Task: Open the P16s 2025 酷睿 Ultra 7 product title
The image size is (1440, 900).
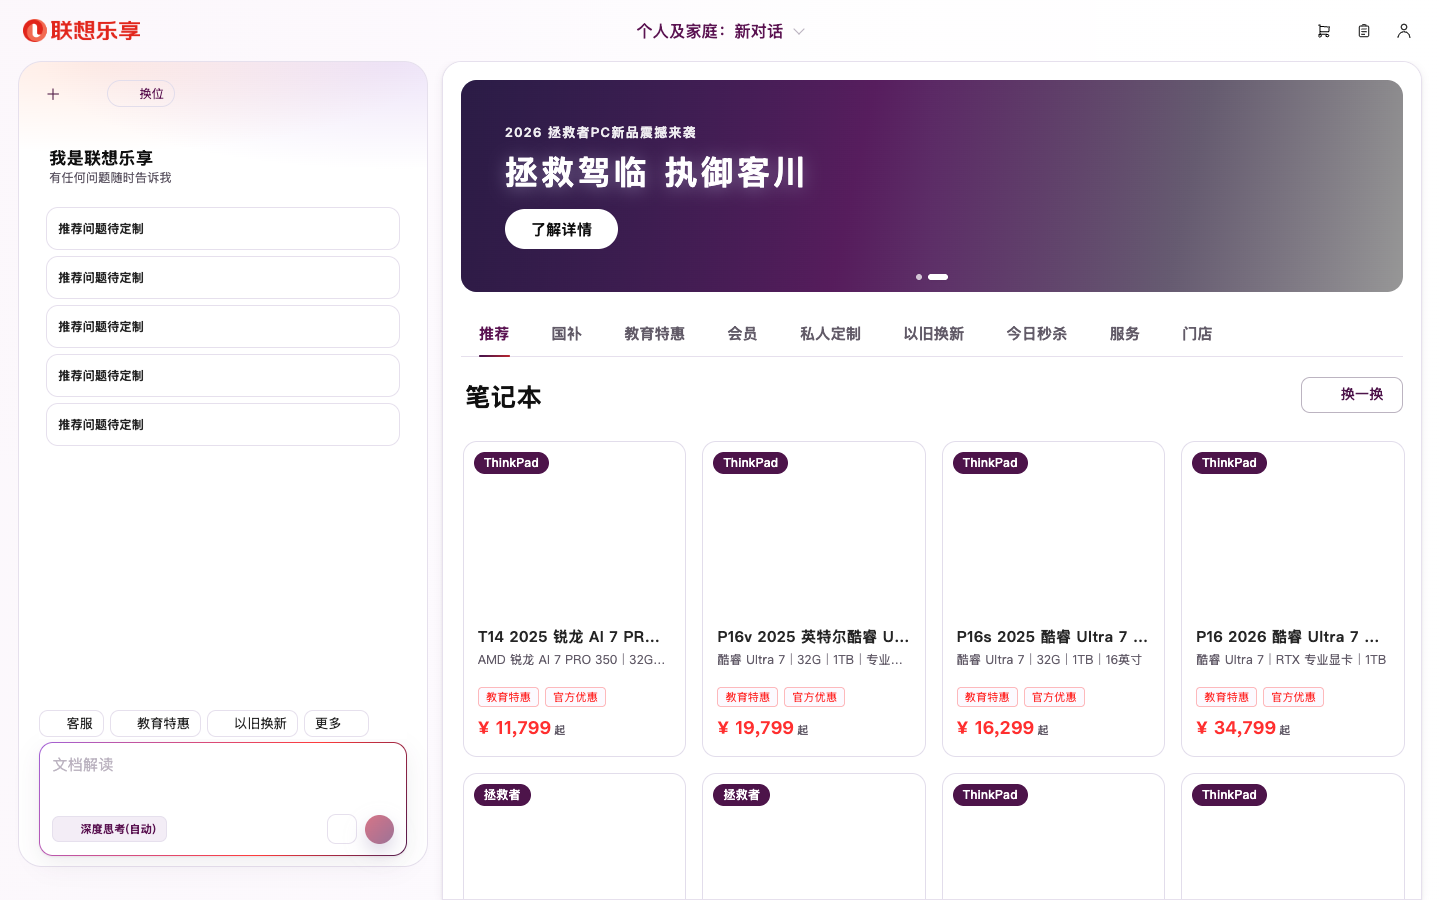Action: [x=1052, y=637]
